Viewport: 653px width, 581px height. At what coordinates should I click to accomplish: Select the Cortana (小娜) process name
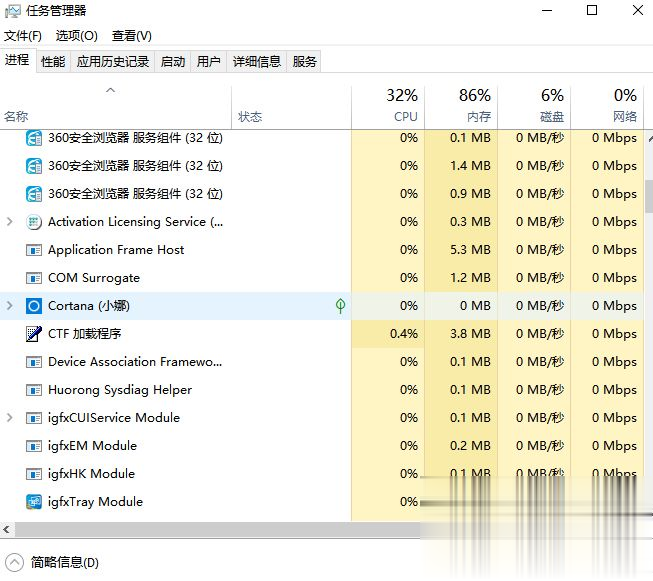(89, 306)
